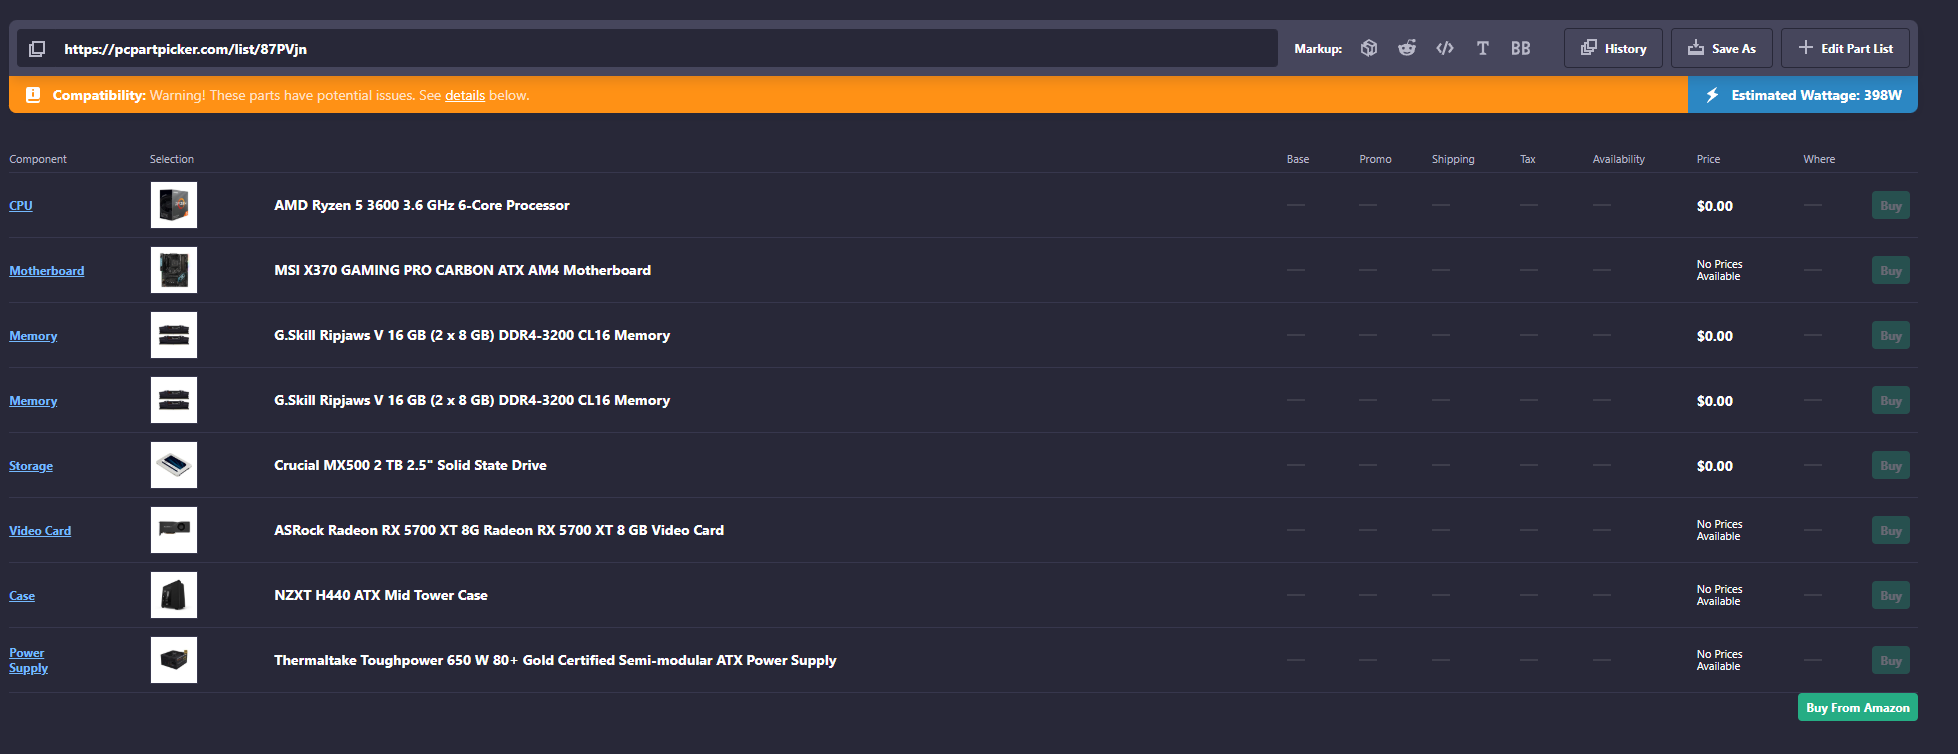Open the Video Card component link

40,530
